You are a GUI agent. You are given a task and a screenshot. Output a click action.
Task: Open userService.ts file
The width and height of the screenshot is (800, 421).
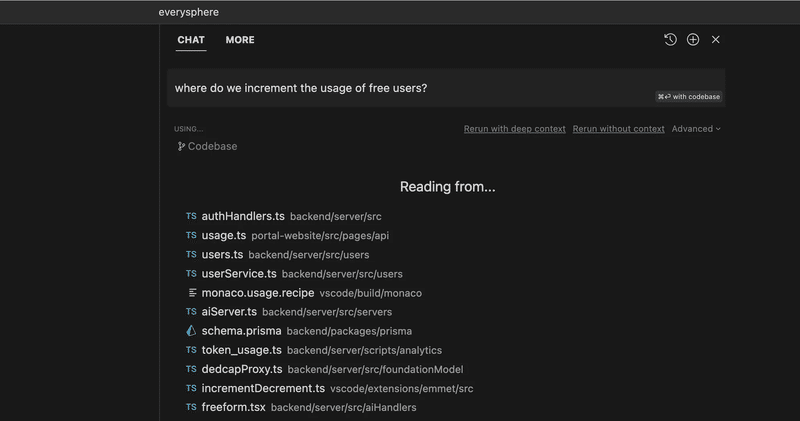(x=239, y=274)
